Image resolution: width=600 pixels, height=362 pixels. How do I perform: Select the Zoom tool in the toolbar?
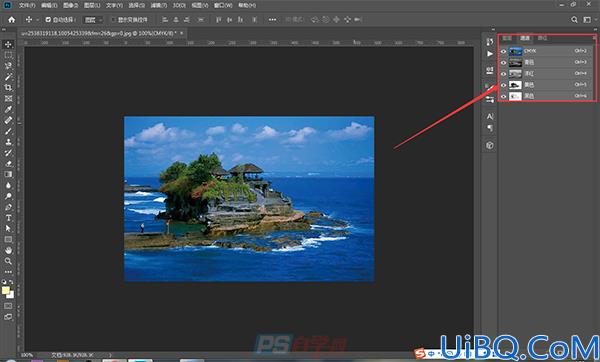click(8, 261)
